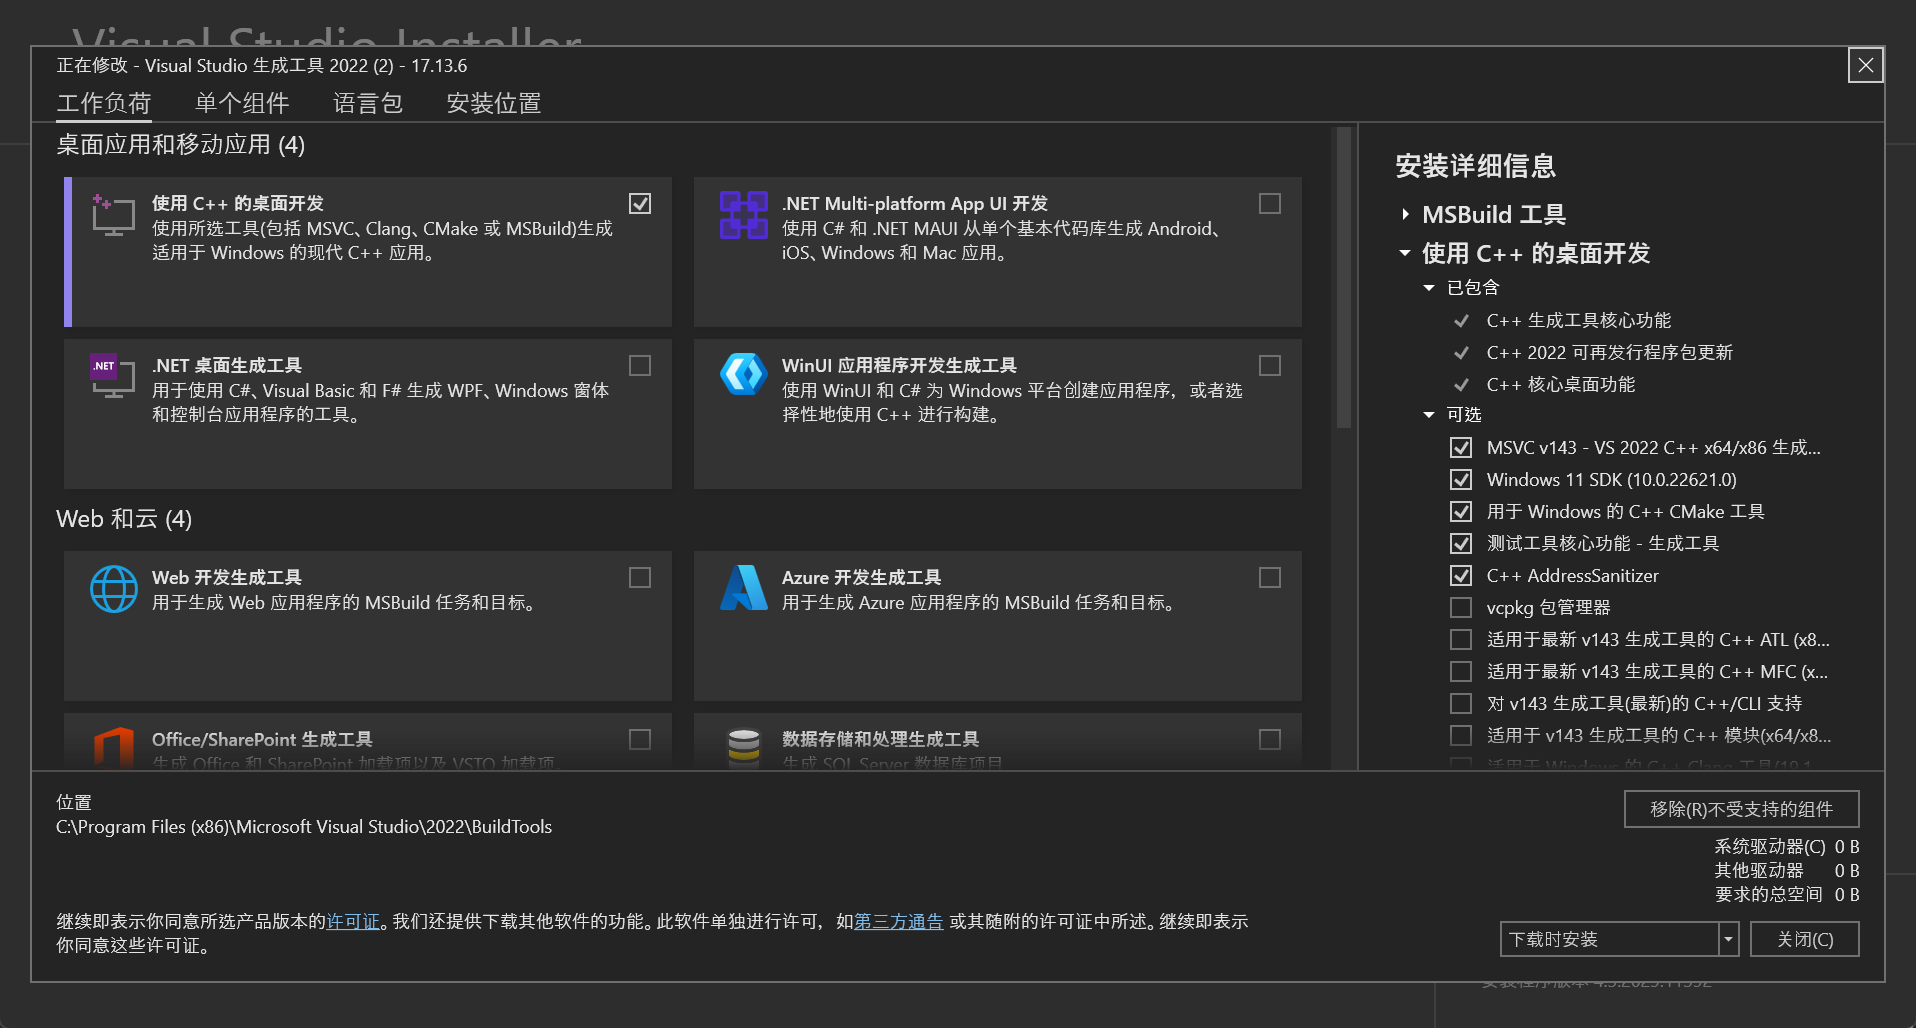The width and height of the screenshot is (1916, 1028).
Task: Switch to the 单个组件 tab
Action: [241, 102]
